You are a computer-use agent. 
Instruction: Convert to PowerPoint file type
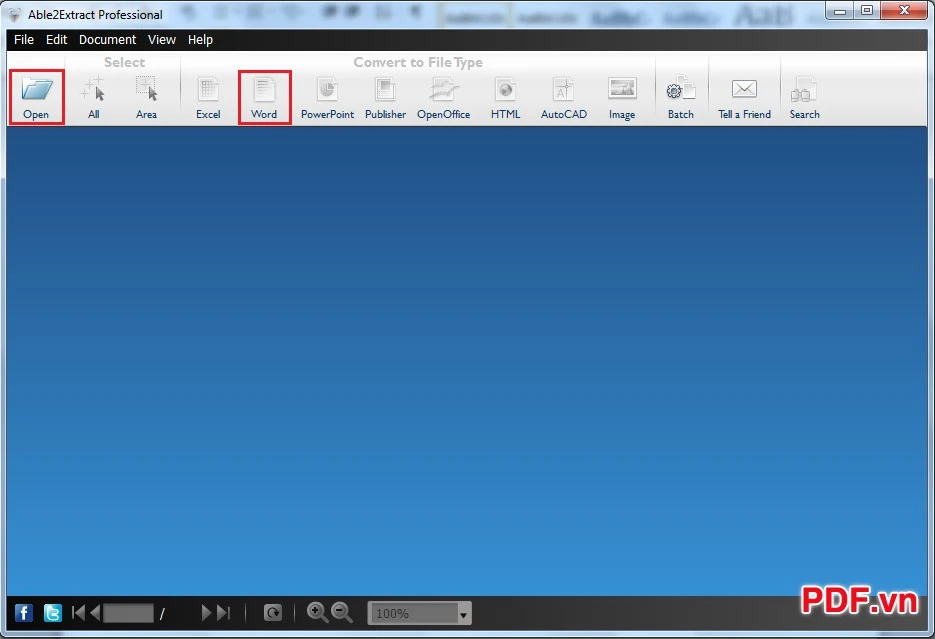tap(327, 97)
